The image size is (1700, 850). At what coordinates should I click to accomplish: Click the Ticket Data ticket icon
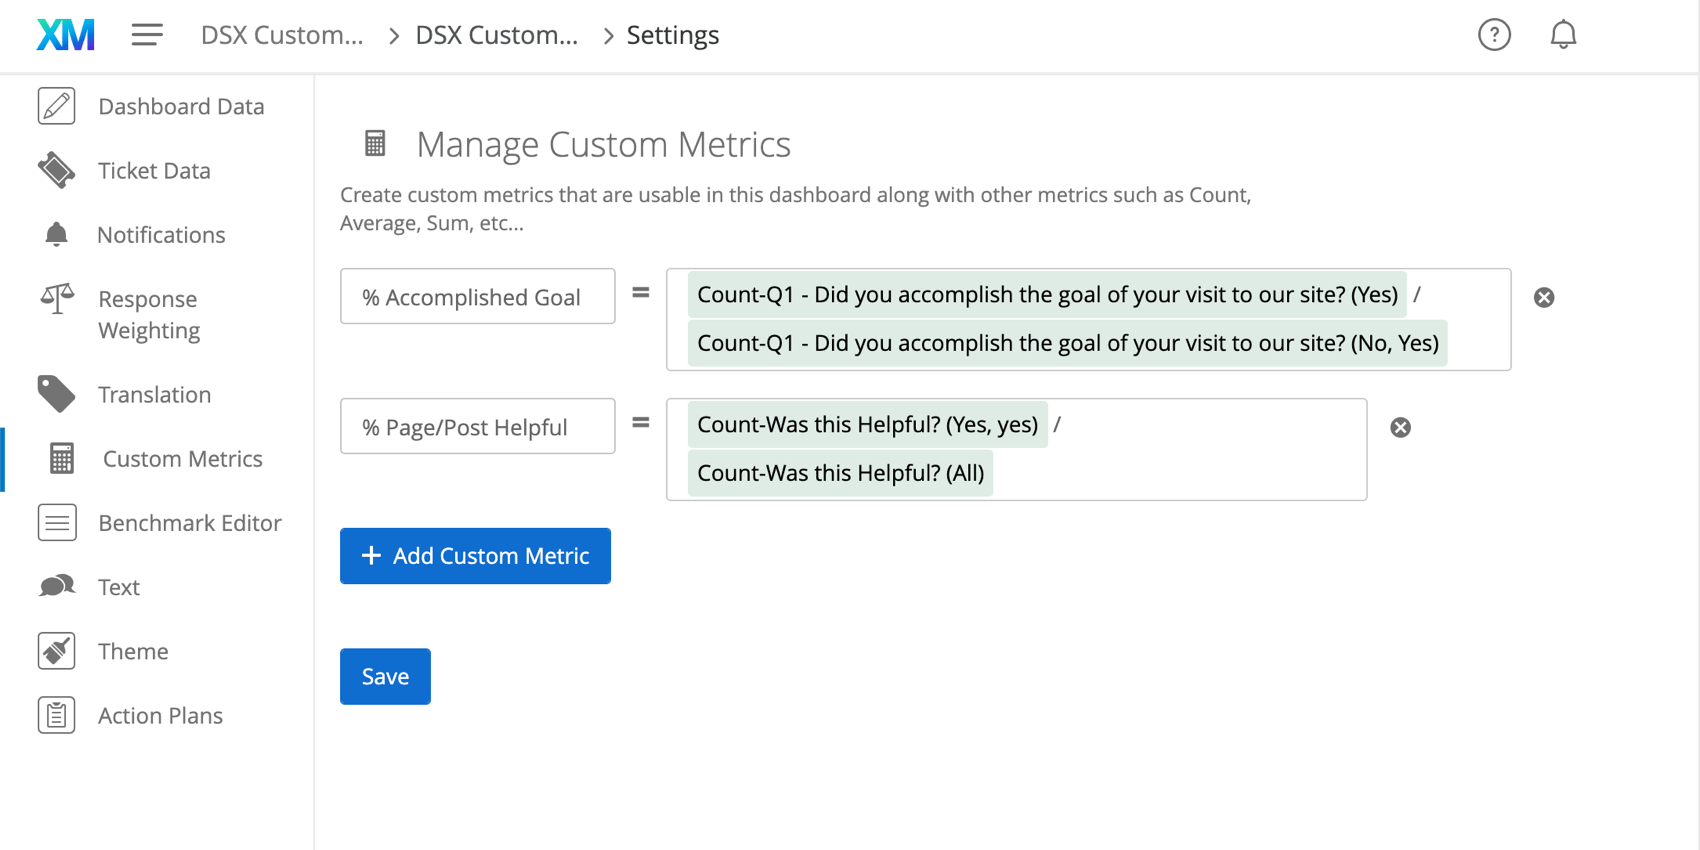click(x=57, y=170)
